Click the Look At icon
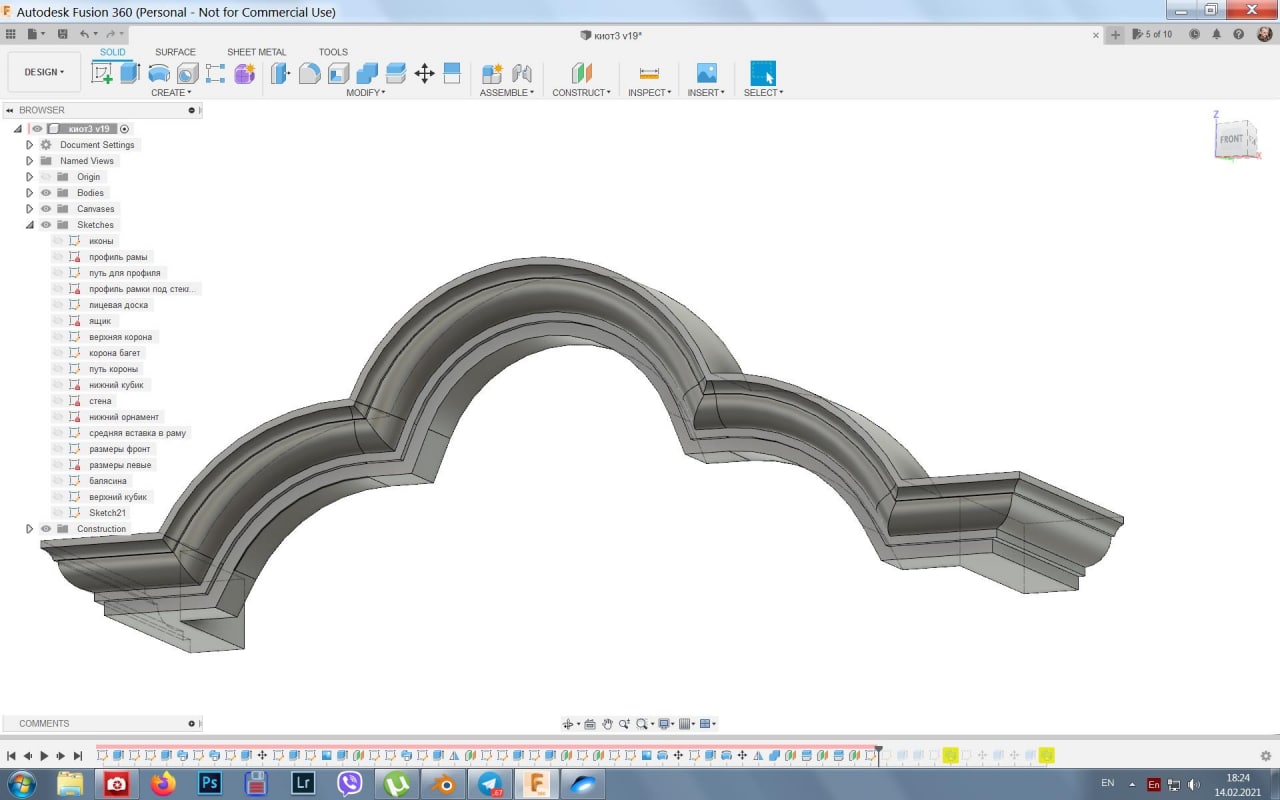 [x=590, y=724]
